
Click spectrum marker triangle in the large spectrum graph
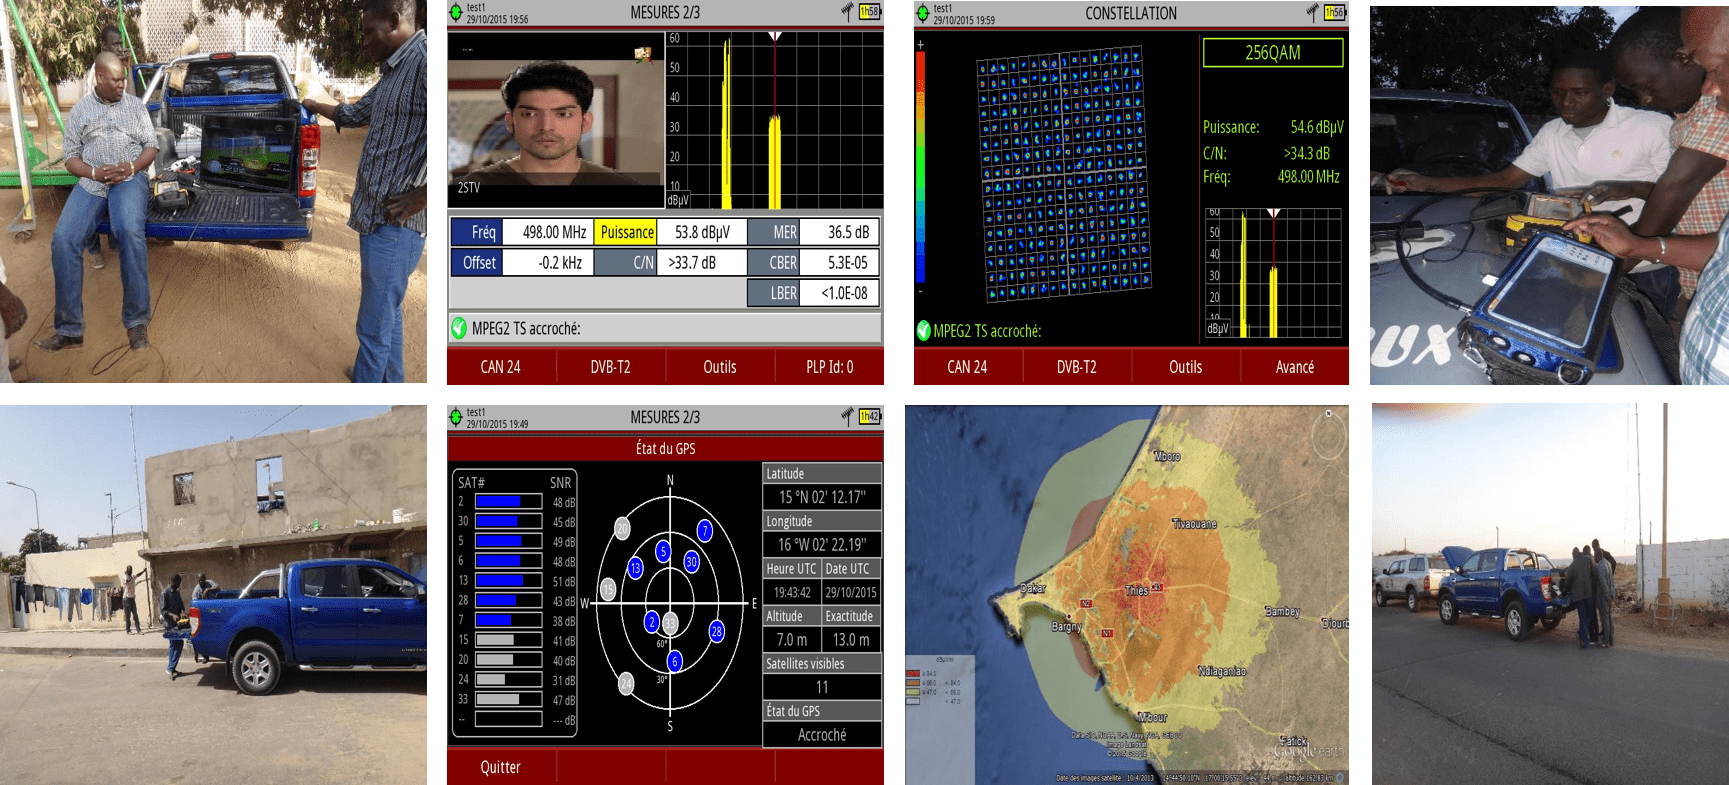775,37
